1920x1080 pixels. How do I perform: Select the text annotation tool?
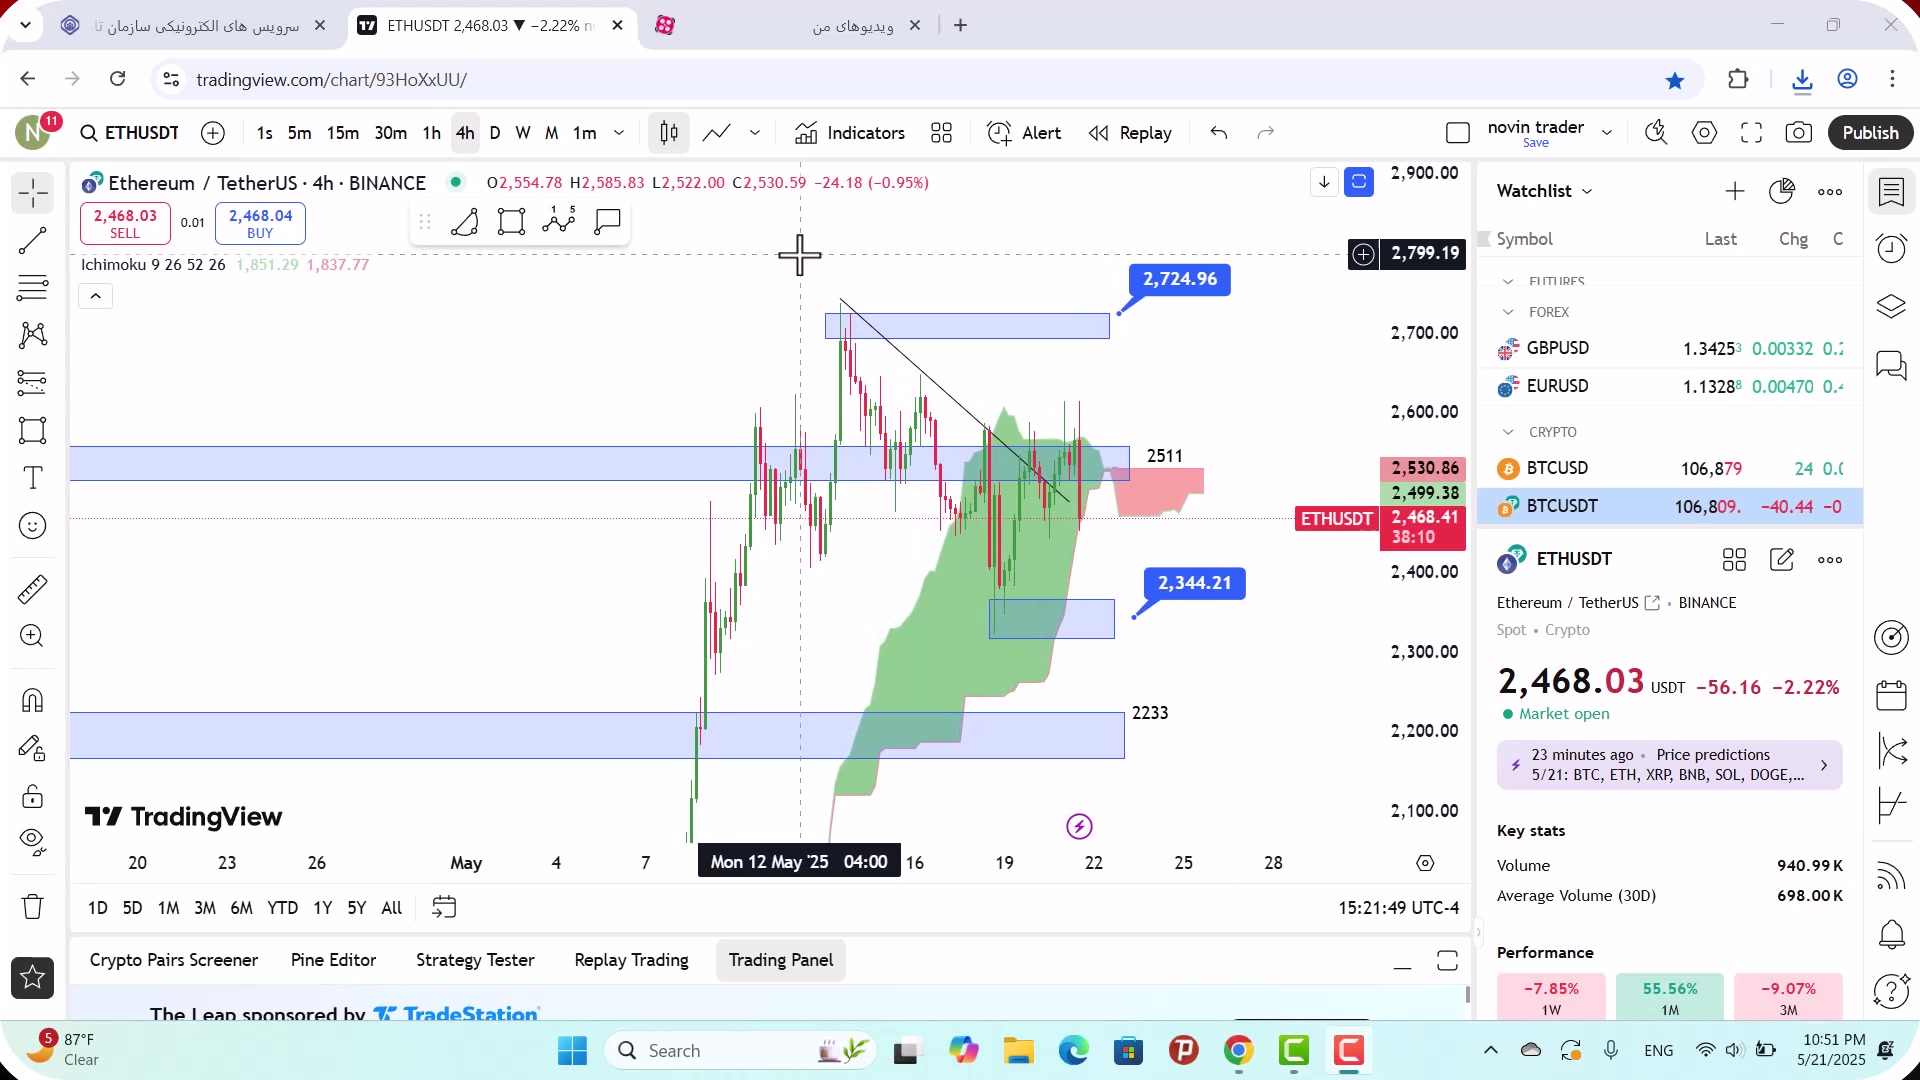click(x=33, y=478)
